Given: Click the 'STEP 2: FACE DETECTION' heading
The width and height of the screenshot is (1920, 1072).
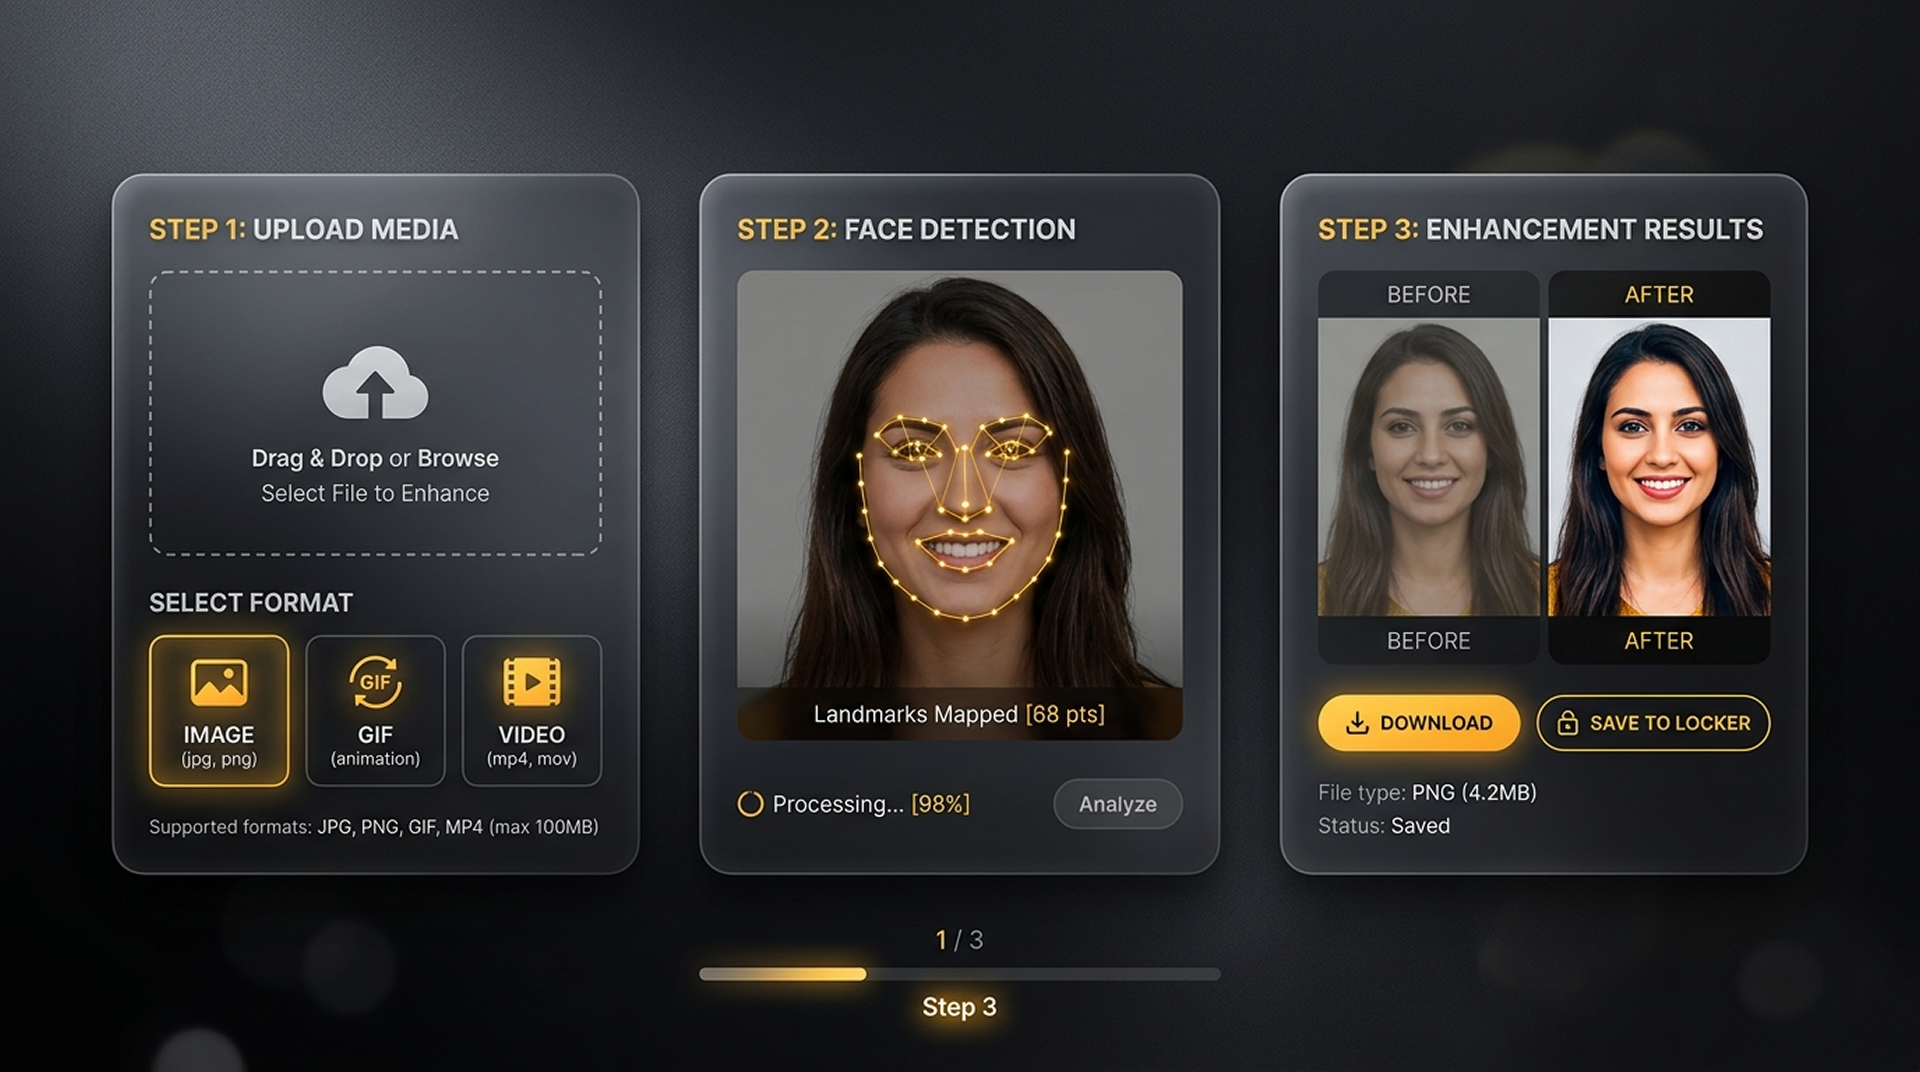Looking at the screenshot, I should [x=906, y=230].
